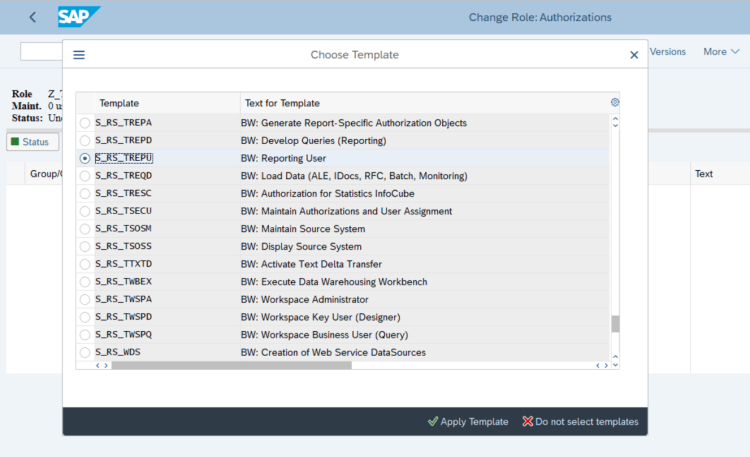Click Do not select templates button
The height and width of the screenshot is (457, 750).
(x=580, y=422)
